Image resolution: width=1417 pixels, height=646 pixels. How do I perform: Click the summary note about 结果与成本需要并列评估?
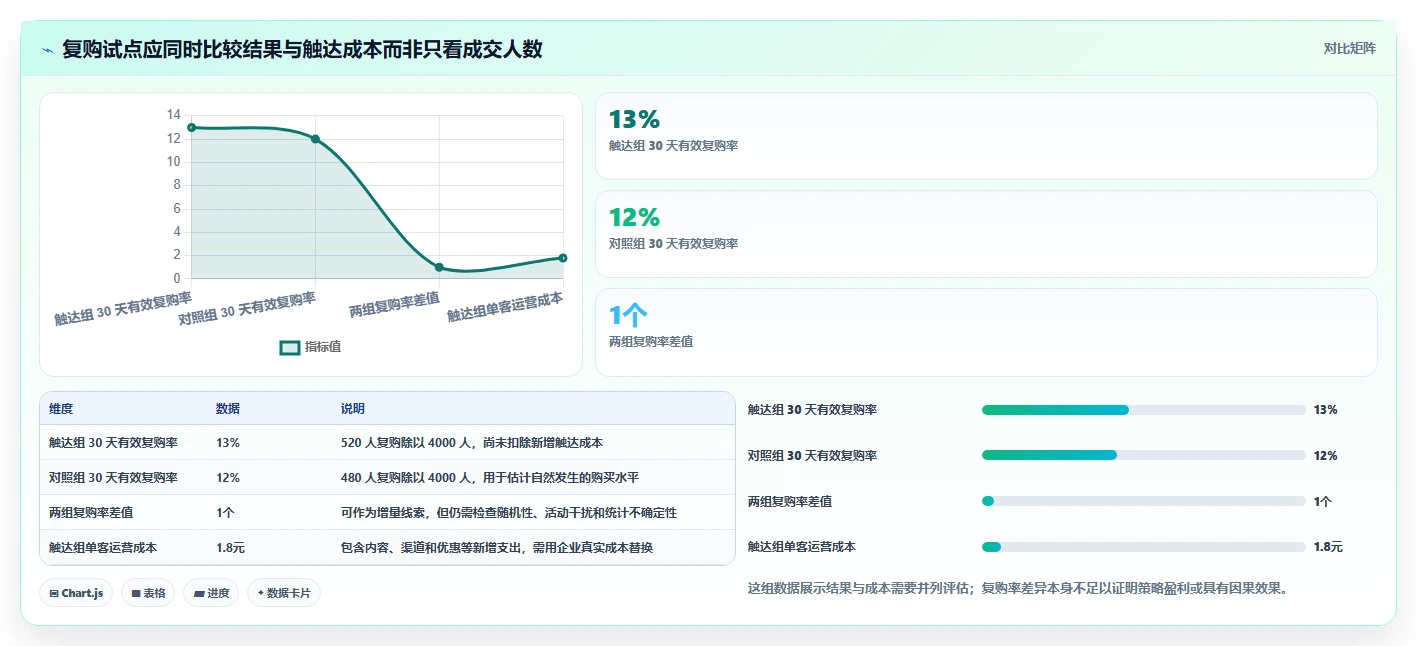[1020, 588]
